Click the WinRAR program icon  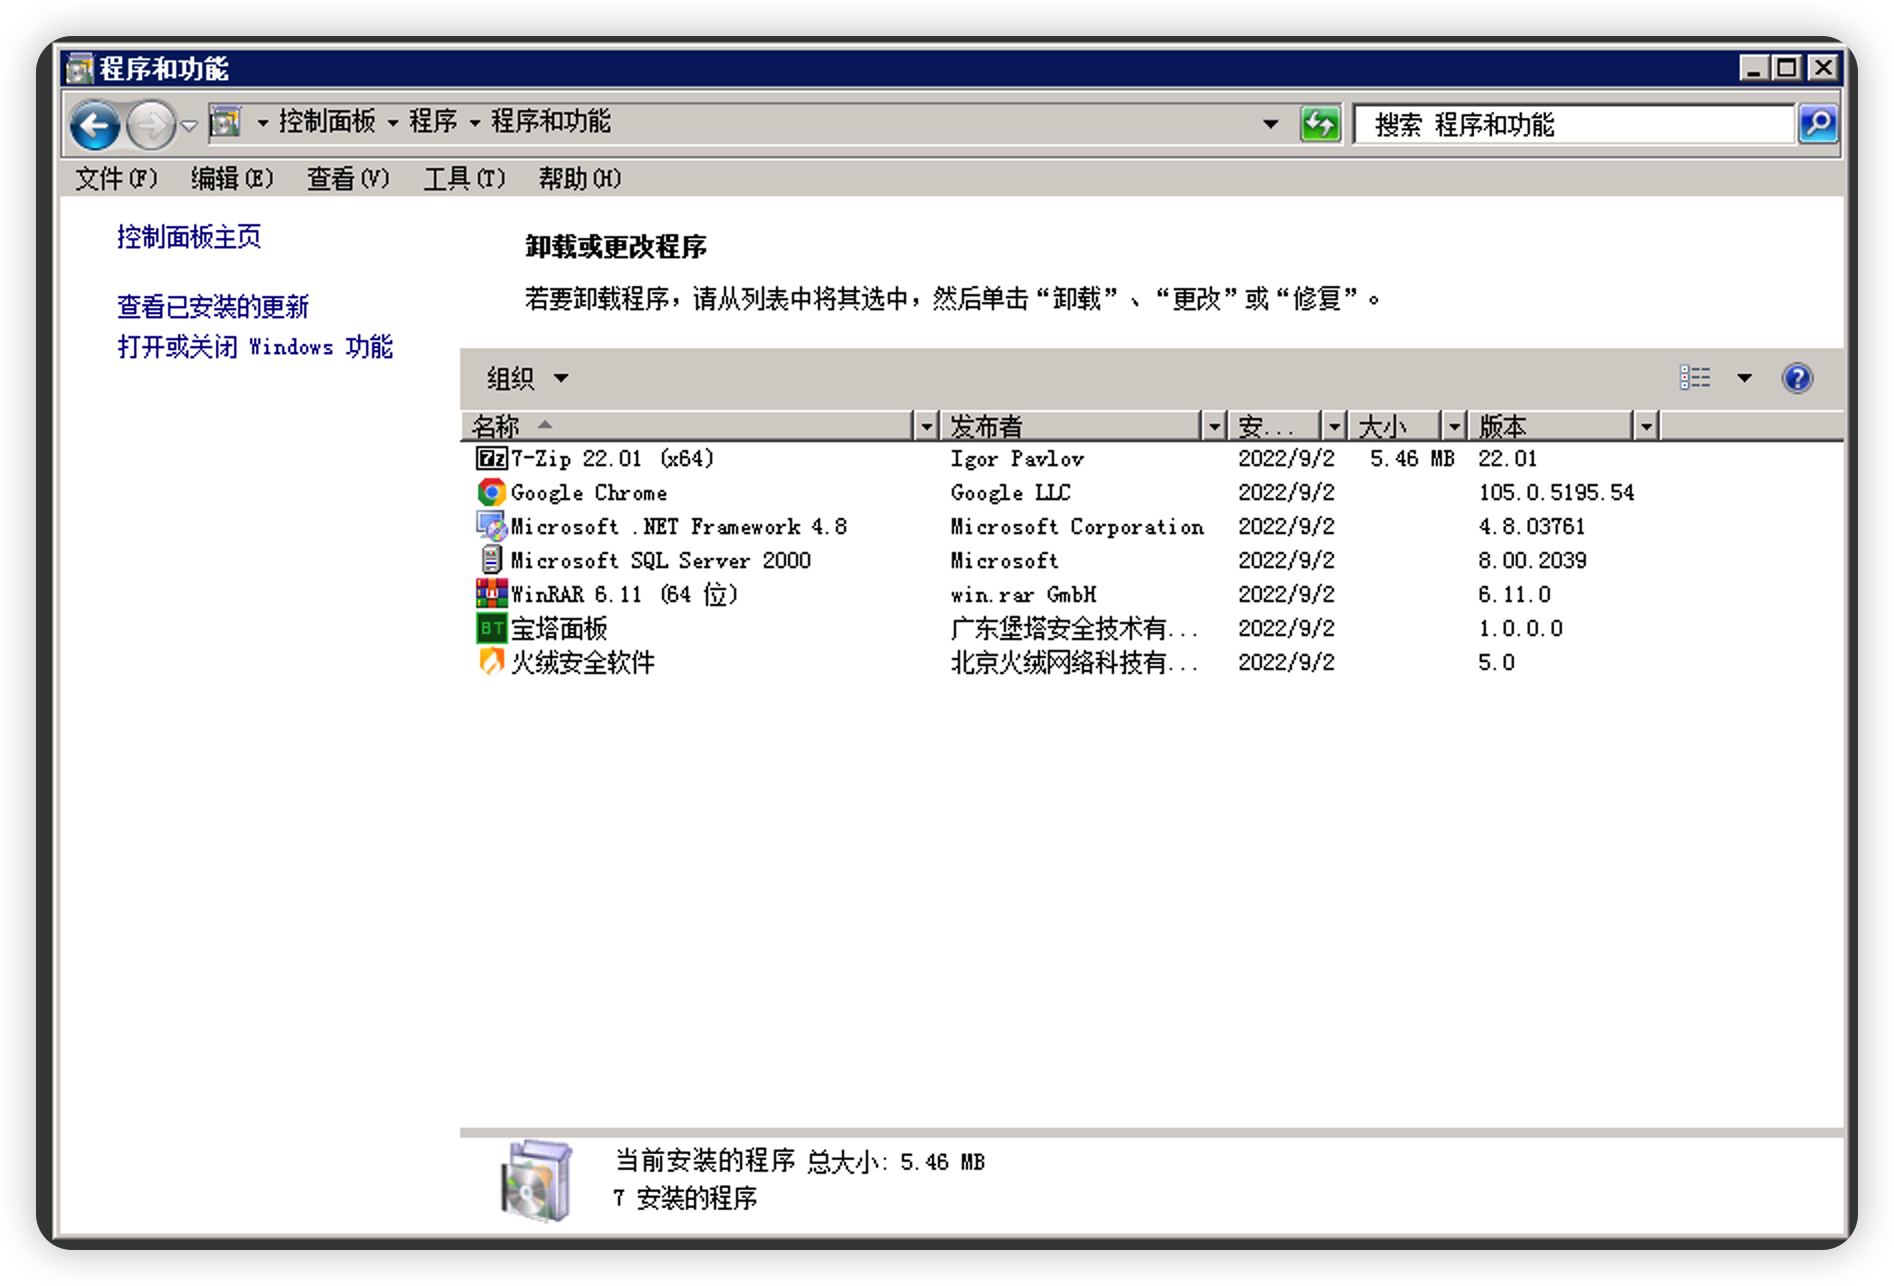coord(491,594)
